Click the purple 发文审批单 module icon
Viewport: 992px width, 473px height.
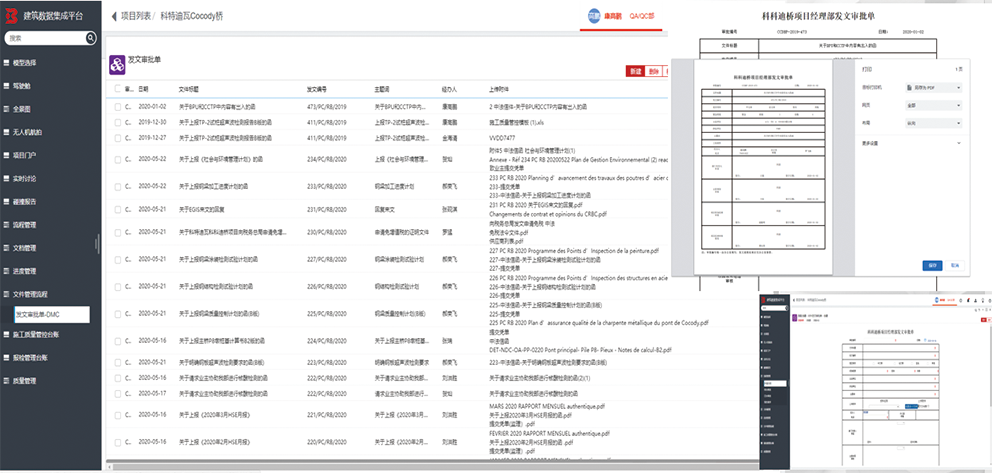click(117, 63)
